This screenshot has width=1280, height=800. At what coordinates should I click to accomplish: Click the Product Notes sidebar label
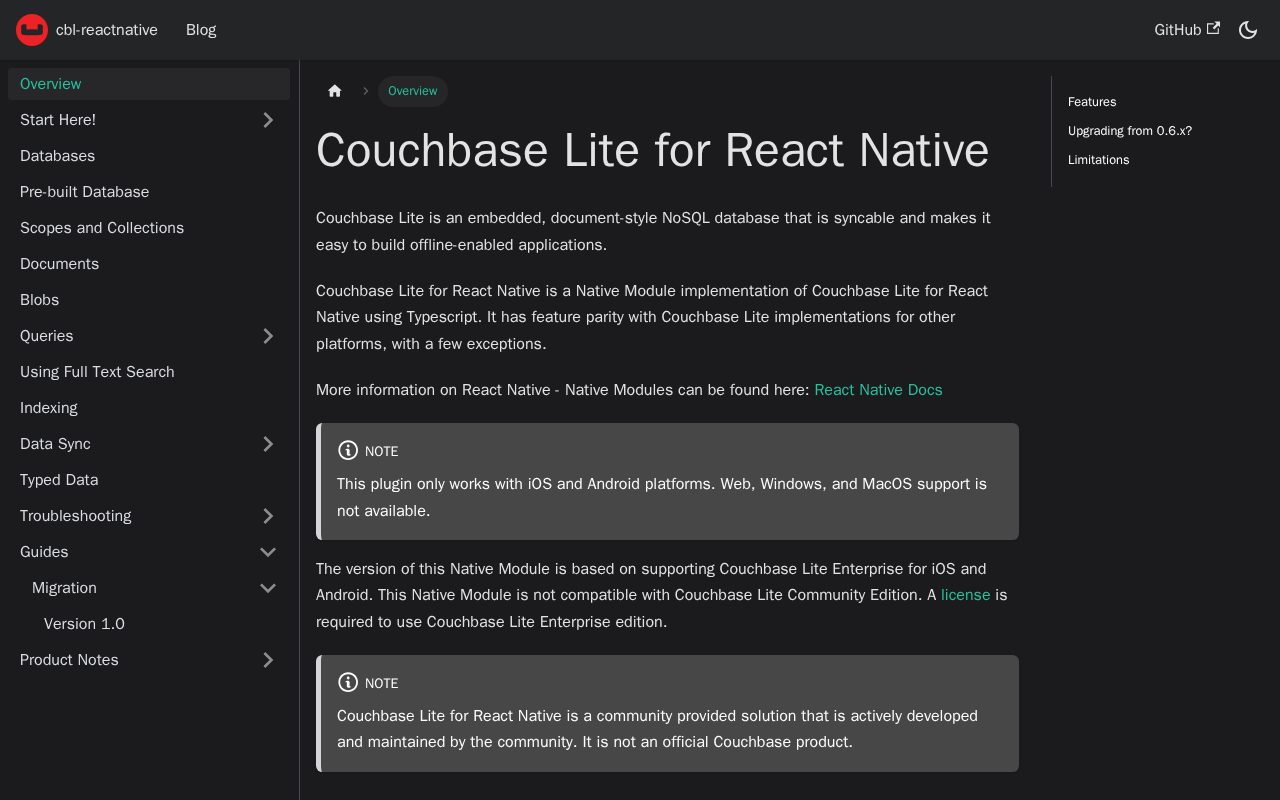(69, 660)
